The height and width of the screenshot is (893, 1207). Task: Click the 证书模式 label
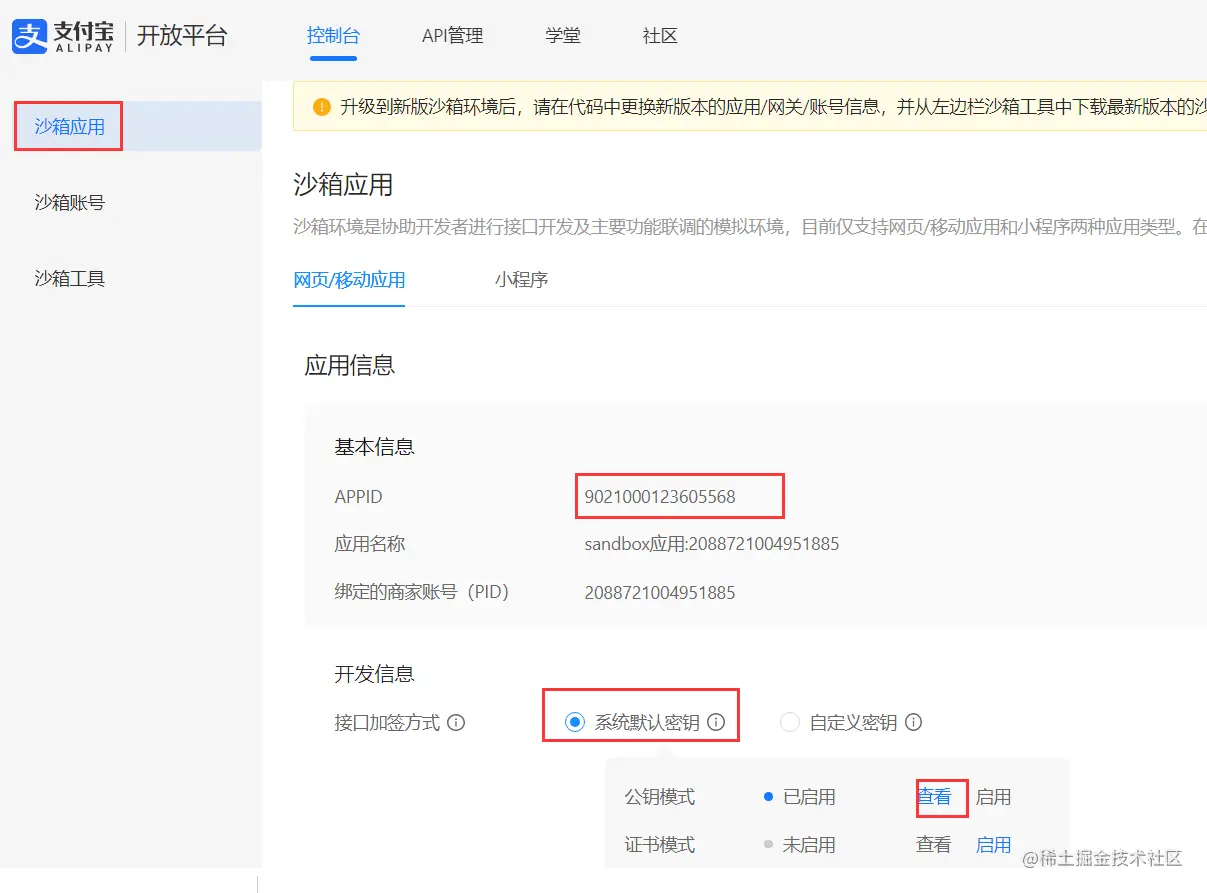tap(660, 845)
